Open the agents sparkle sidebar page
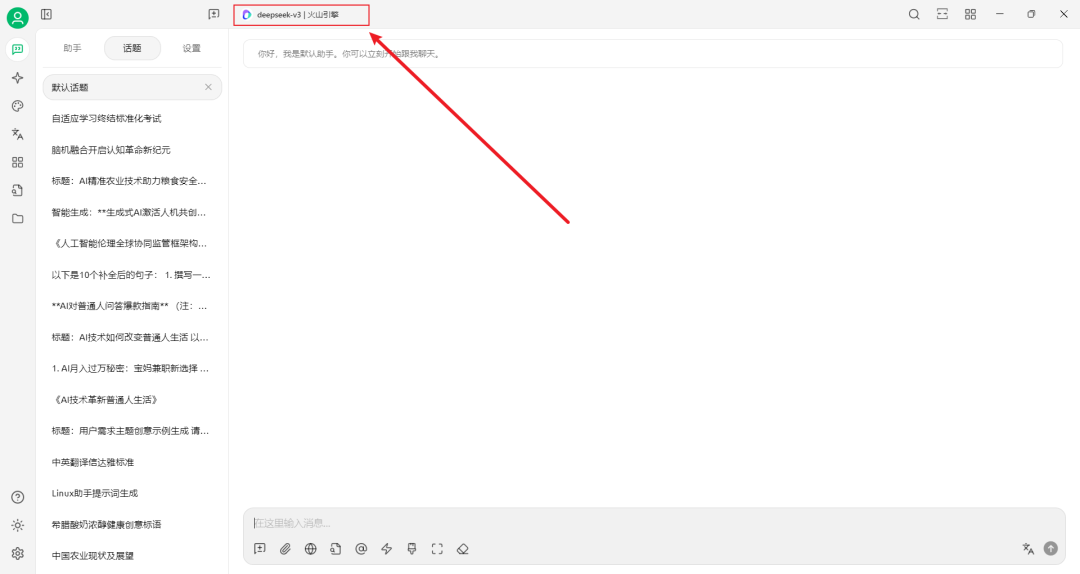 coord(18,78)
